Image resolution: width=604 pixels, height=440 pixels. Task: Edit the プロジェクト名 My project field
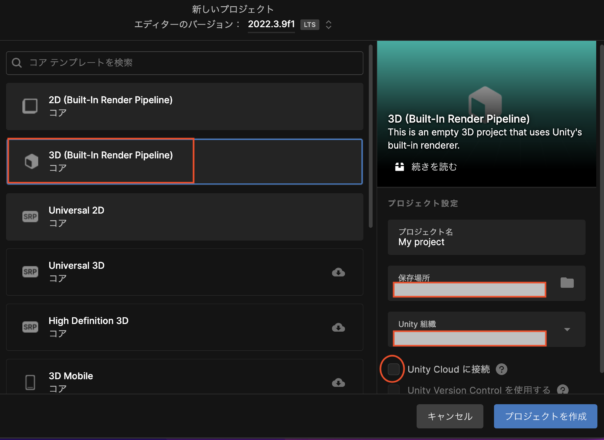point(487,237)
